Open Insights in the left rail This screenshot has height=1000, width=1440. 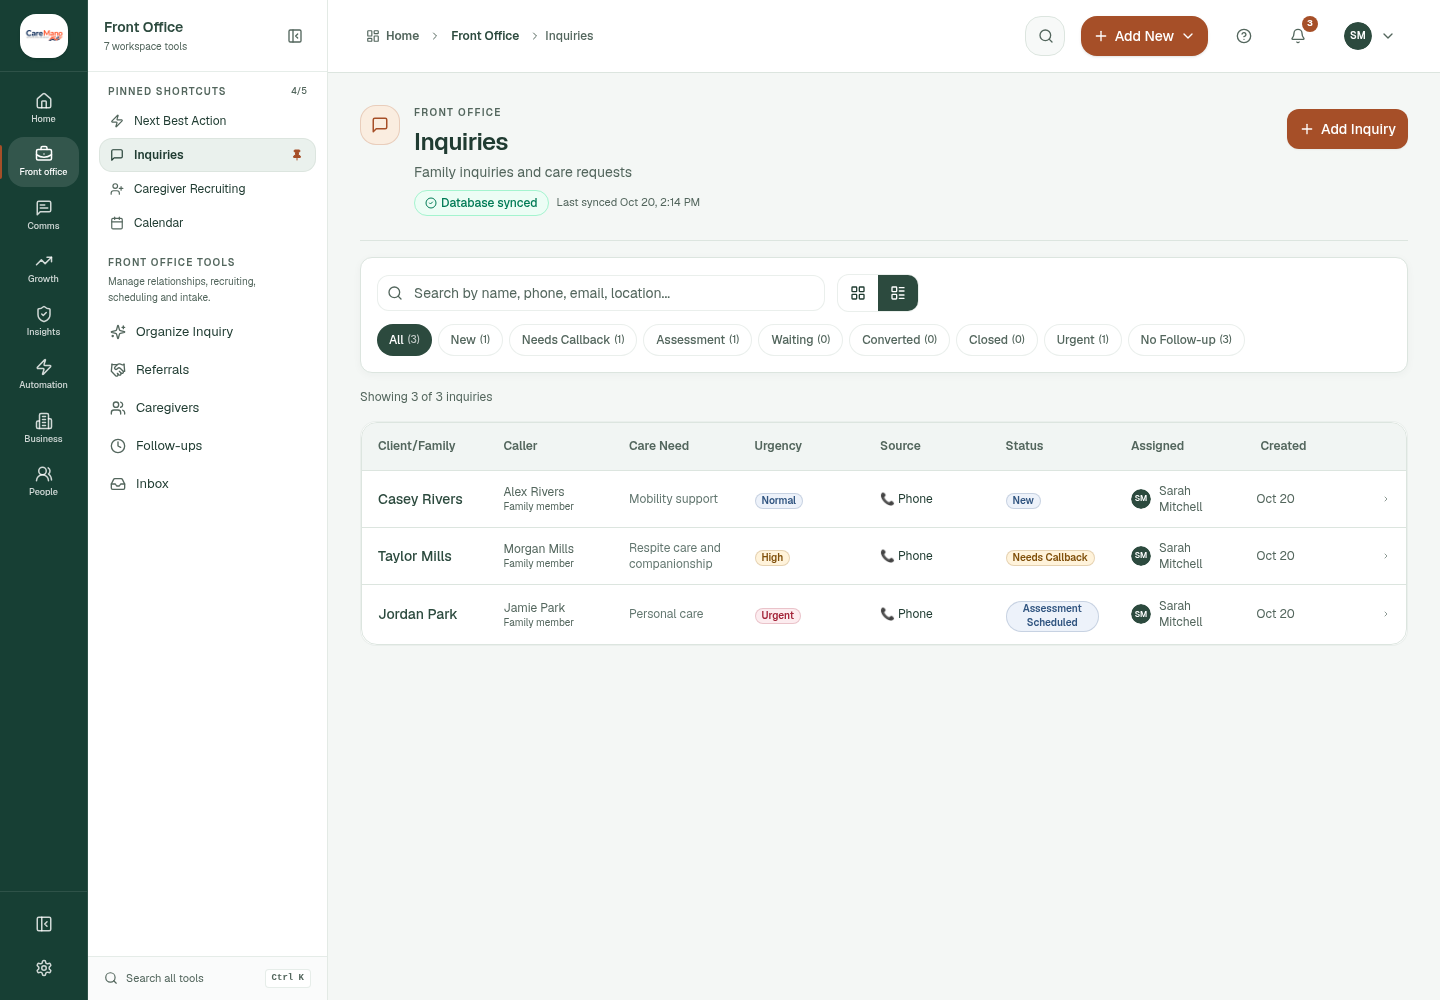point(43,321)
